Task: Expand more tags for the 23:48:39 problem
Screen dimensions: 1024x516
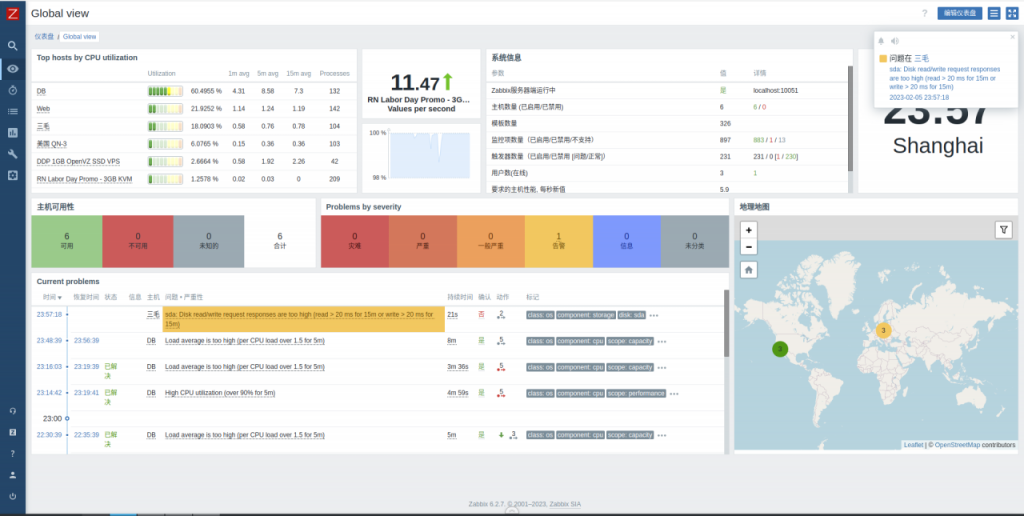Action: (x=662, y=342)
